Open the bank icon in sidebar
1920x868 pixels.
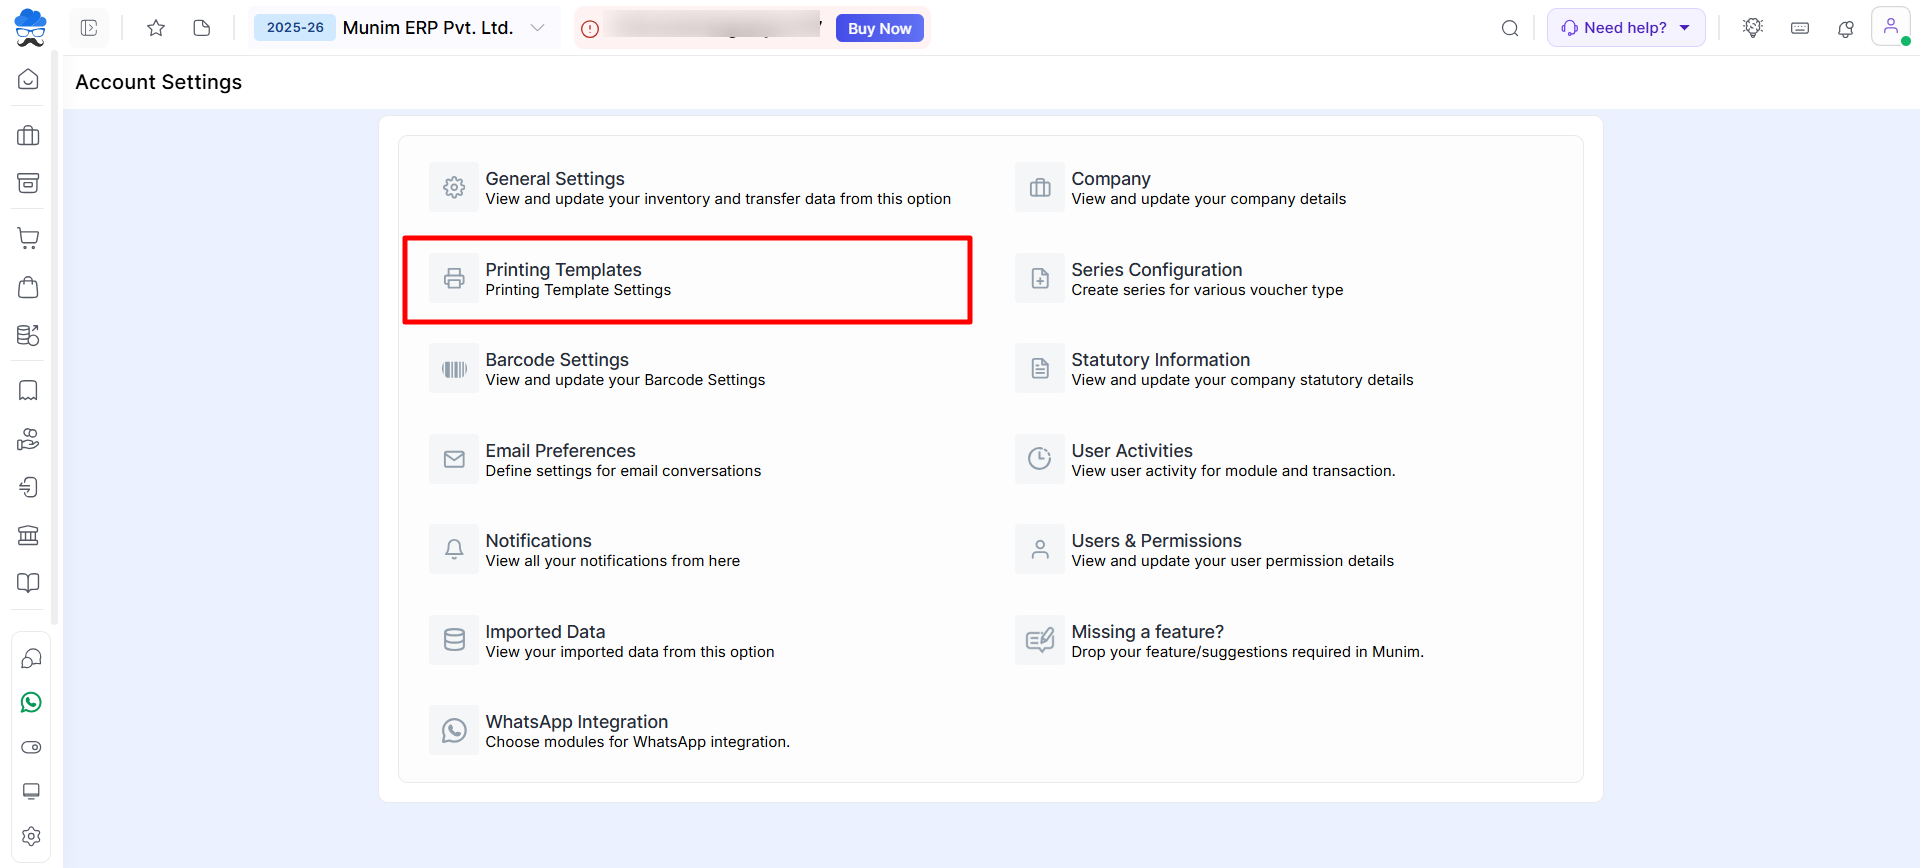(29, 535)
